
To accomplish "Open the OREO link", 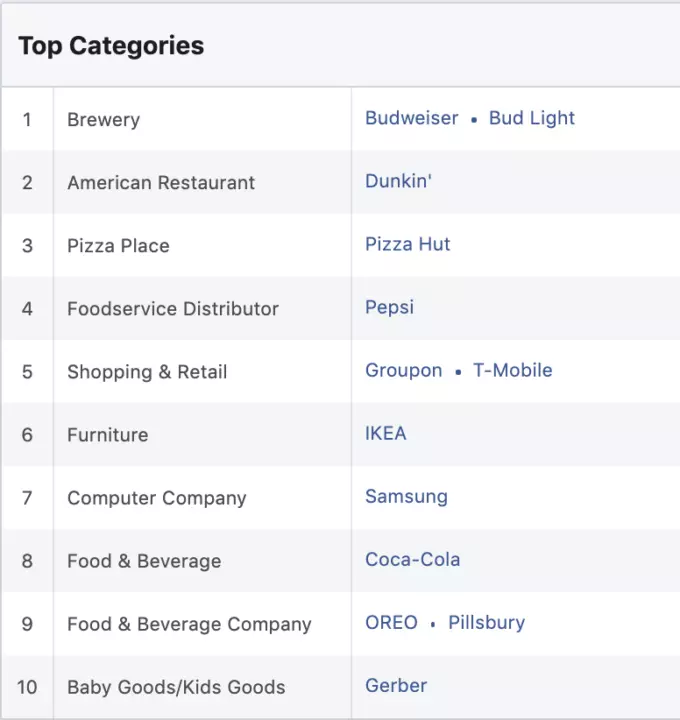I will (x=391, y=622).
